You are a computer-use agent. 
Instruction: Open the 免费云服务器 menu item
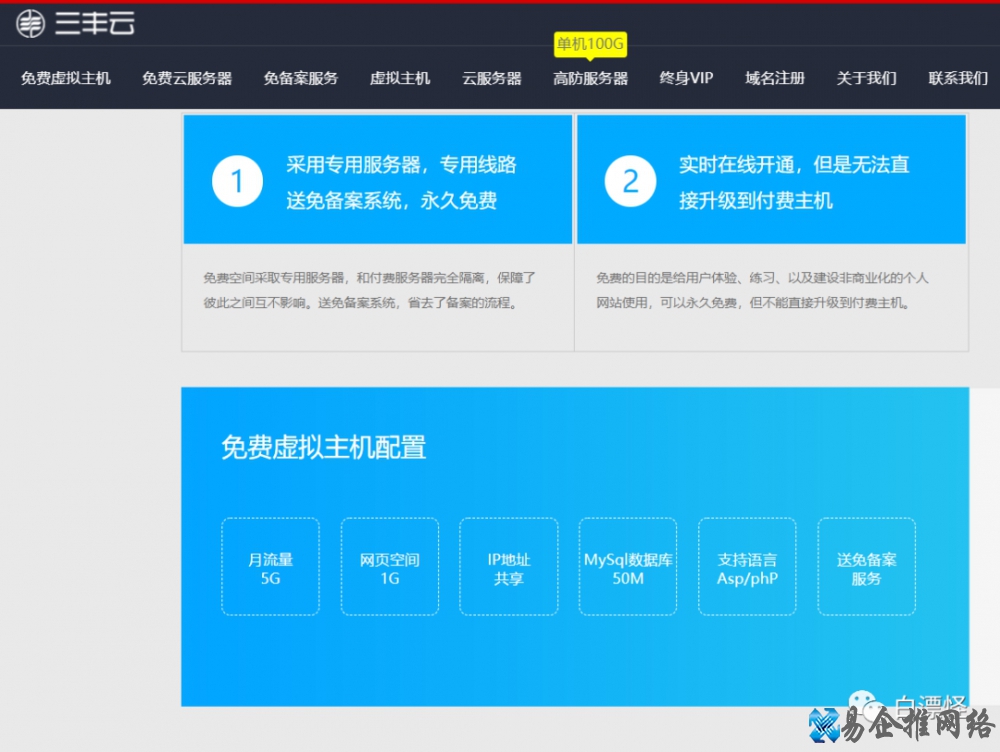[x=187, y=78]
